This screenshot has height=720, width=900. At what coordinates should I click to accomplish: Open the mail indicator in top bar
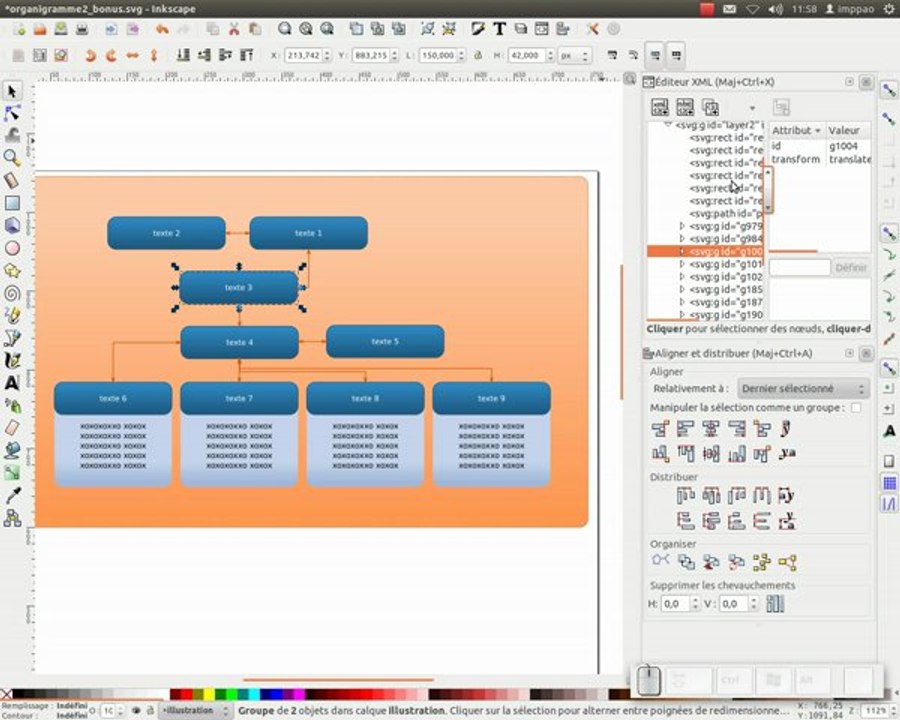point(730,9)
